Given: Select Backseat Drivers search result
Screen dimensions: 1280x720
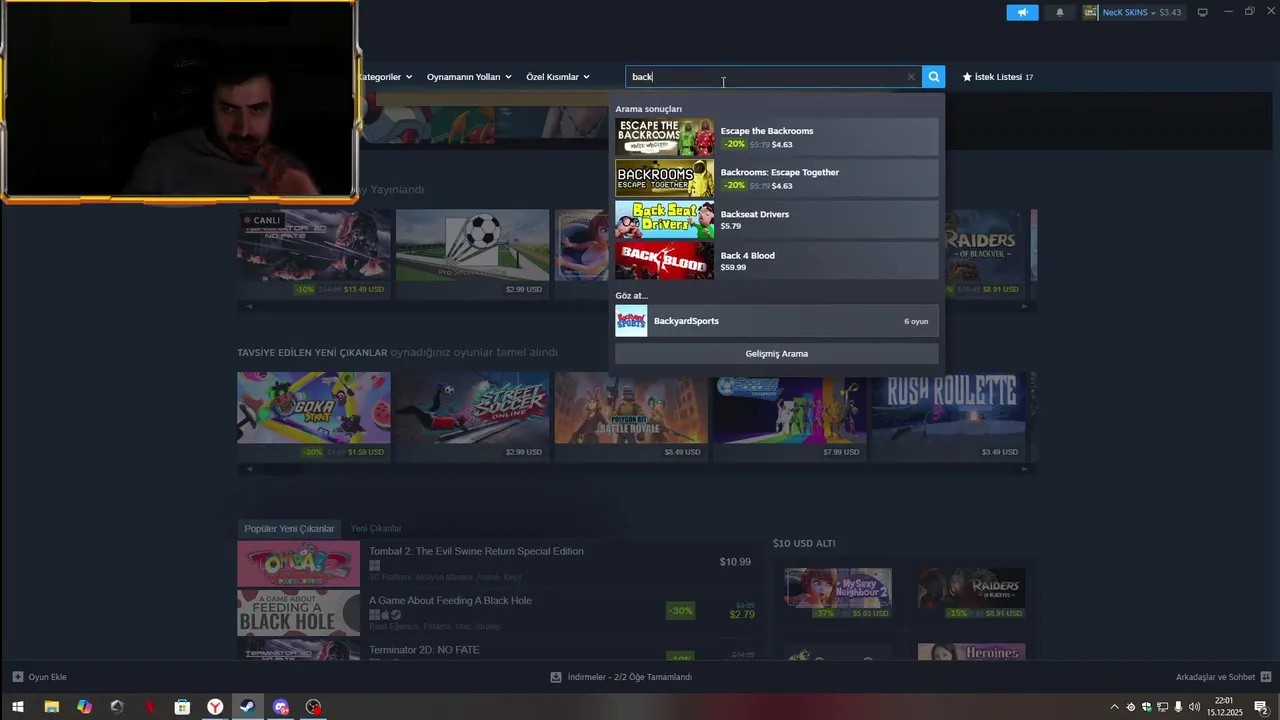Looking at the screenshot, I should click(x=777, y=220).
